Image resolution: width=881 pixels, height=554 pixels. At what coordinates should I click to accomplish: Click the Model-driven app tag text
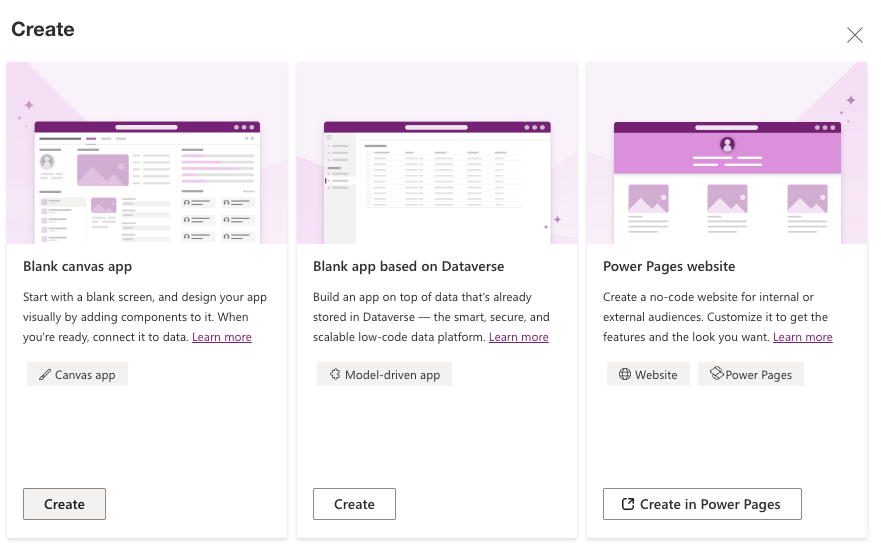click(x=392, y=375)
